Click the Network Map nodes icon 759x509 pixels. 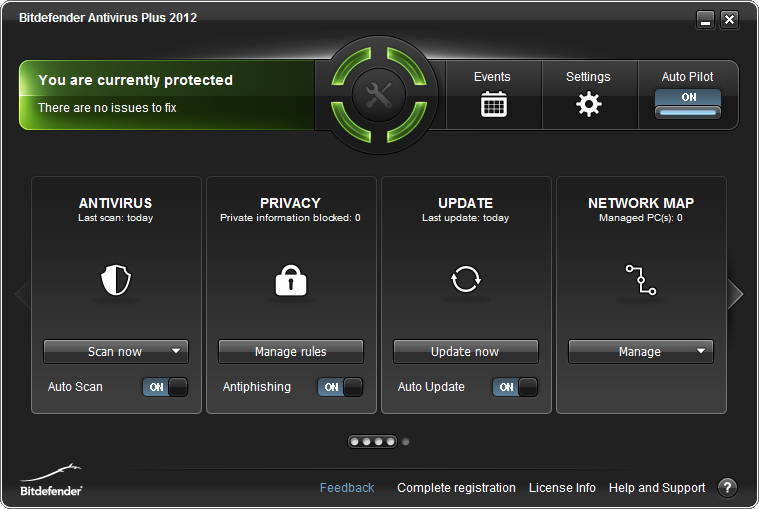[641, 281]
